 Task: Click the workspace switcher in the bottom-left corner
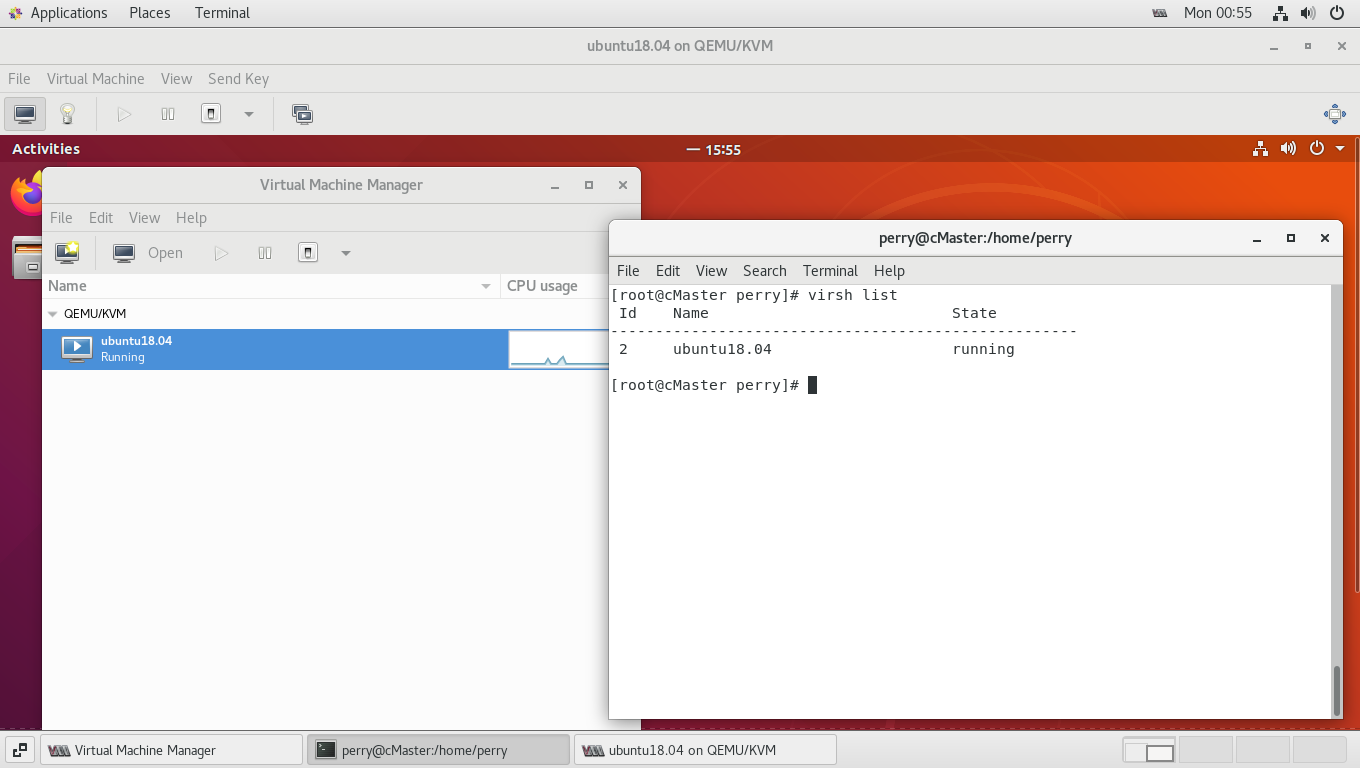(19, 748)
